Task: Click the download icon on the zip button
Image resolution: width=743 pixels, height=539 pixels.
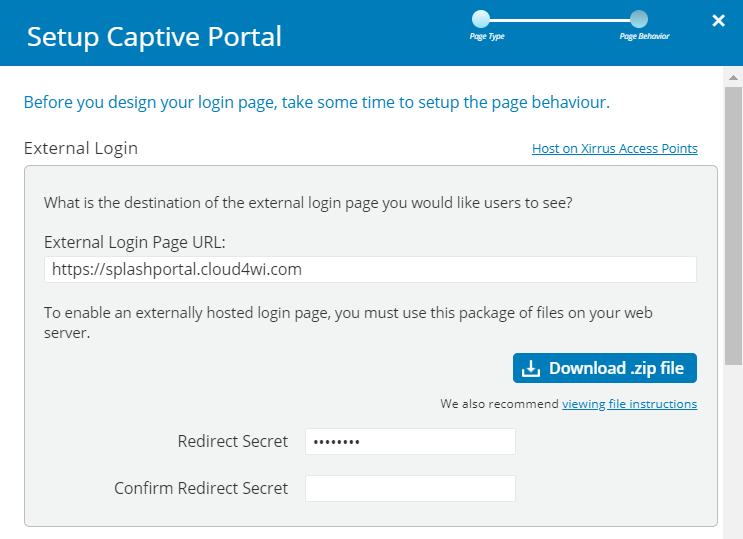Action: tap(531, 368)
